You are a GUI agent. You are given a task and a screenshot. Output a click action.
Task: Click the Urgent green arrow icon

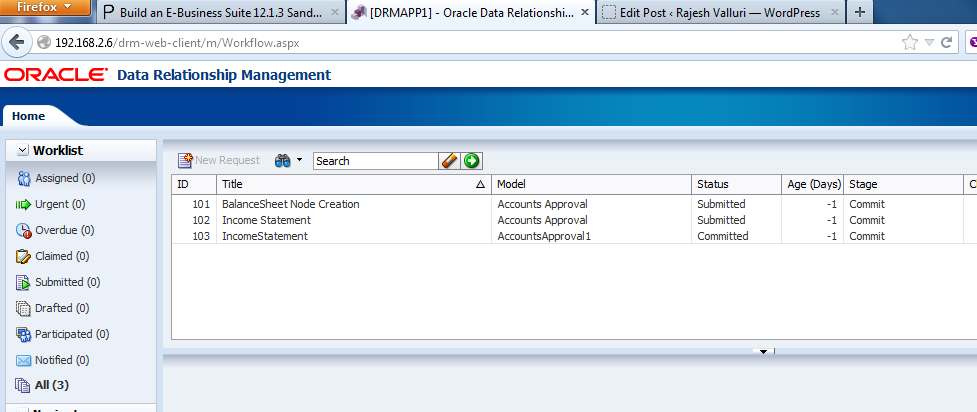(23, 204)
